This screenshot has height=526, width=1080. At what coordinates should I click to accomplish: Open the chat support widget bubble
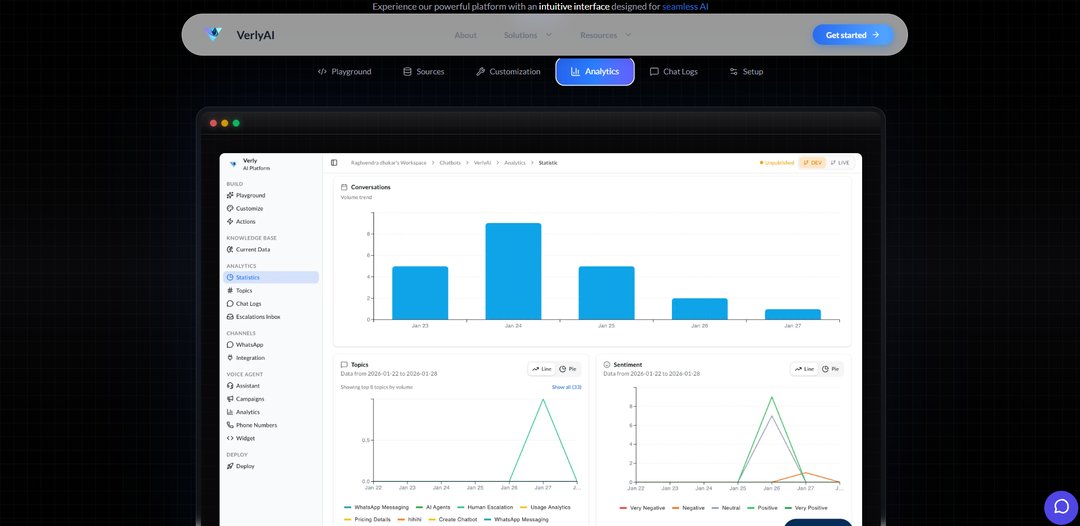click(x=1061, y=506)
